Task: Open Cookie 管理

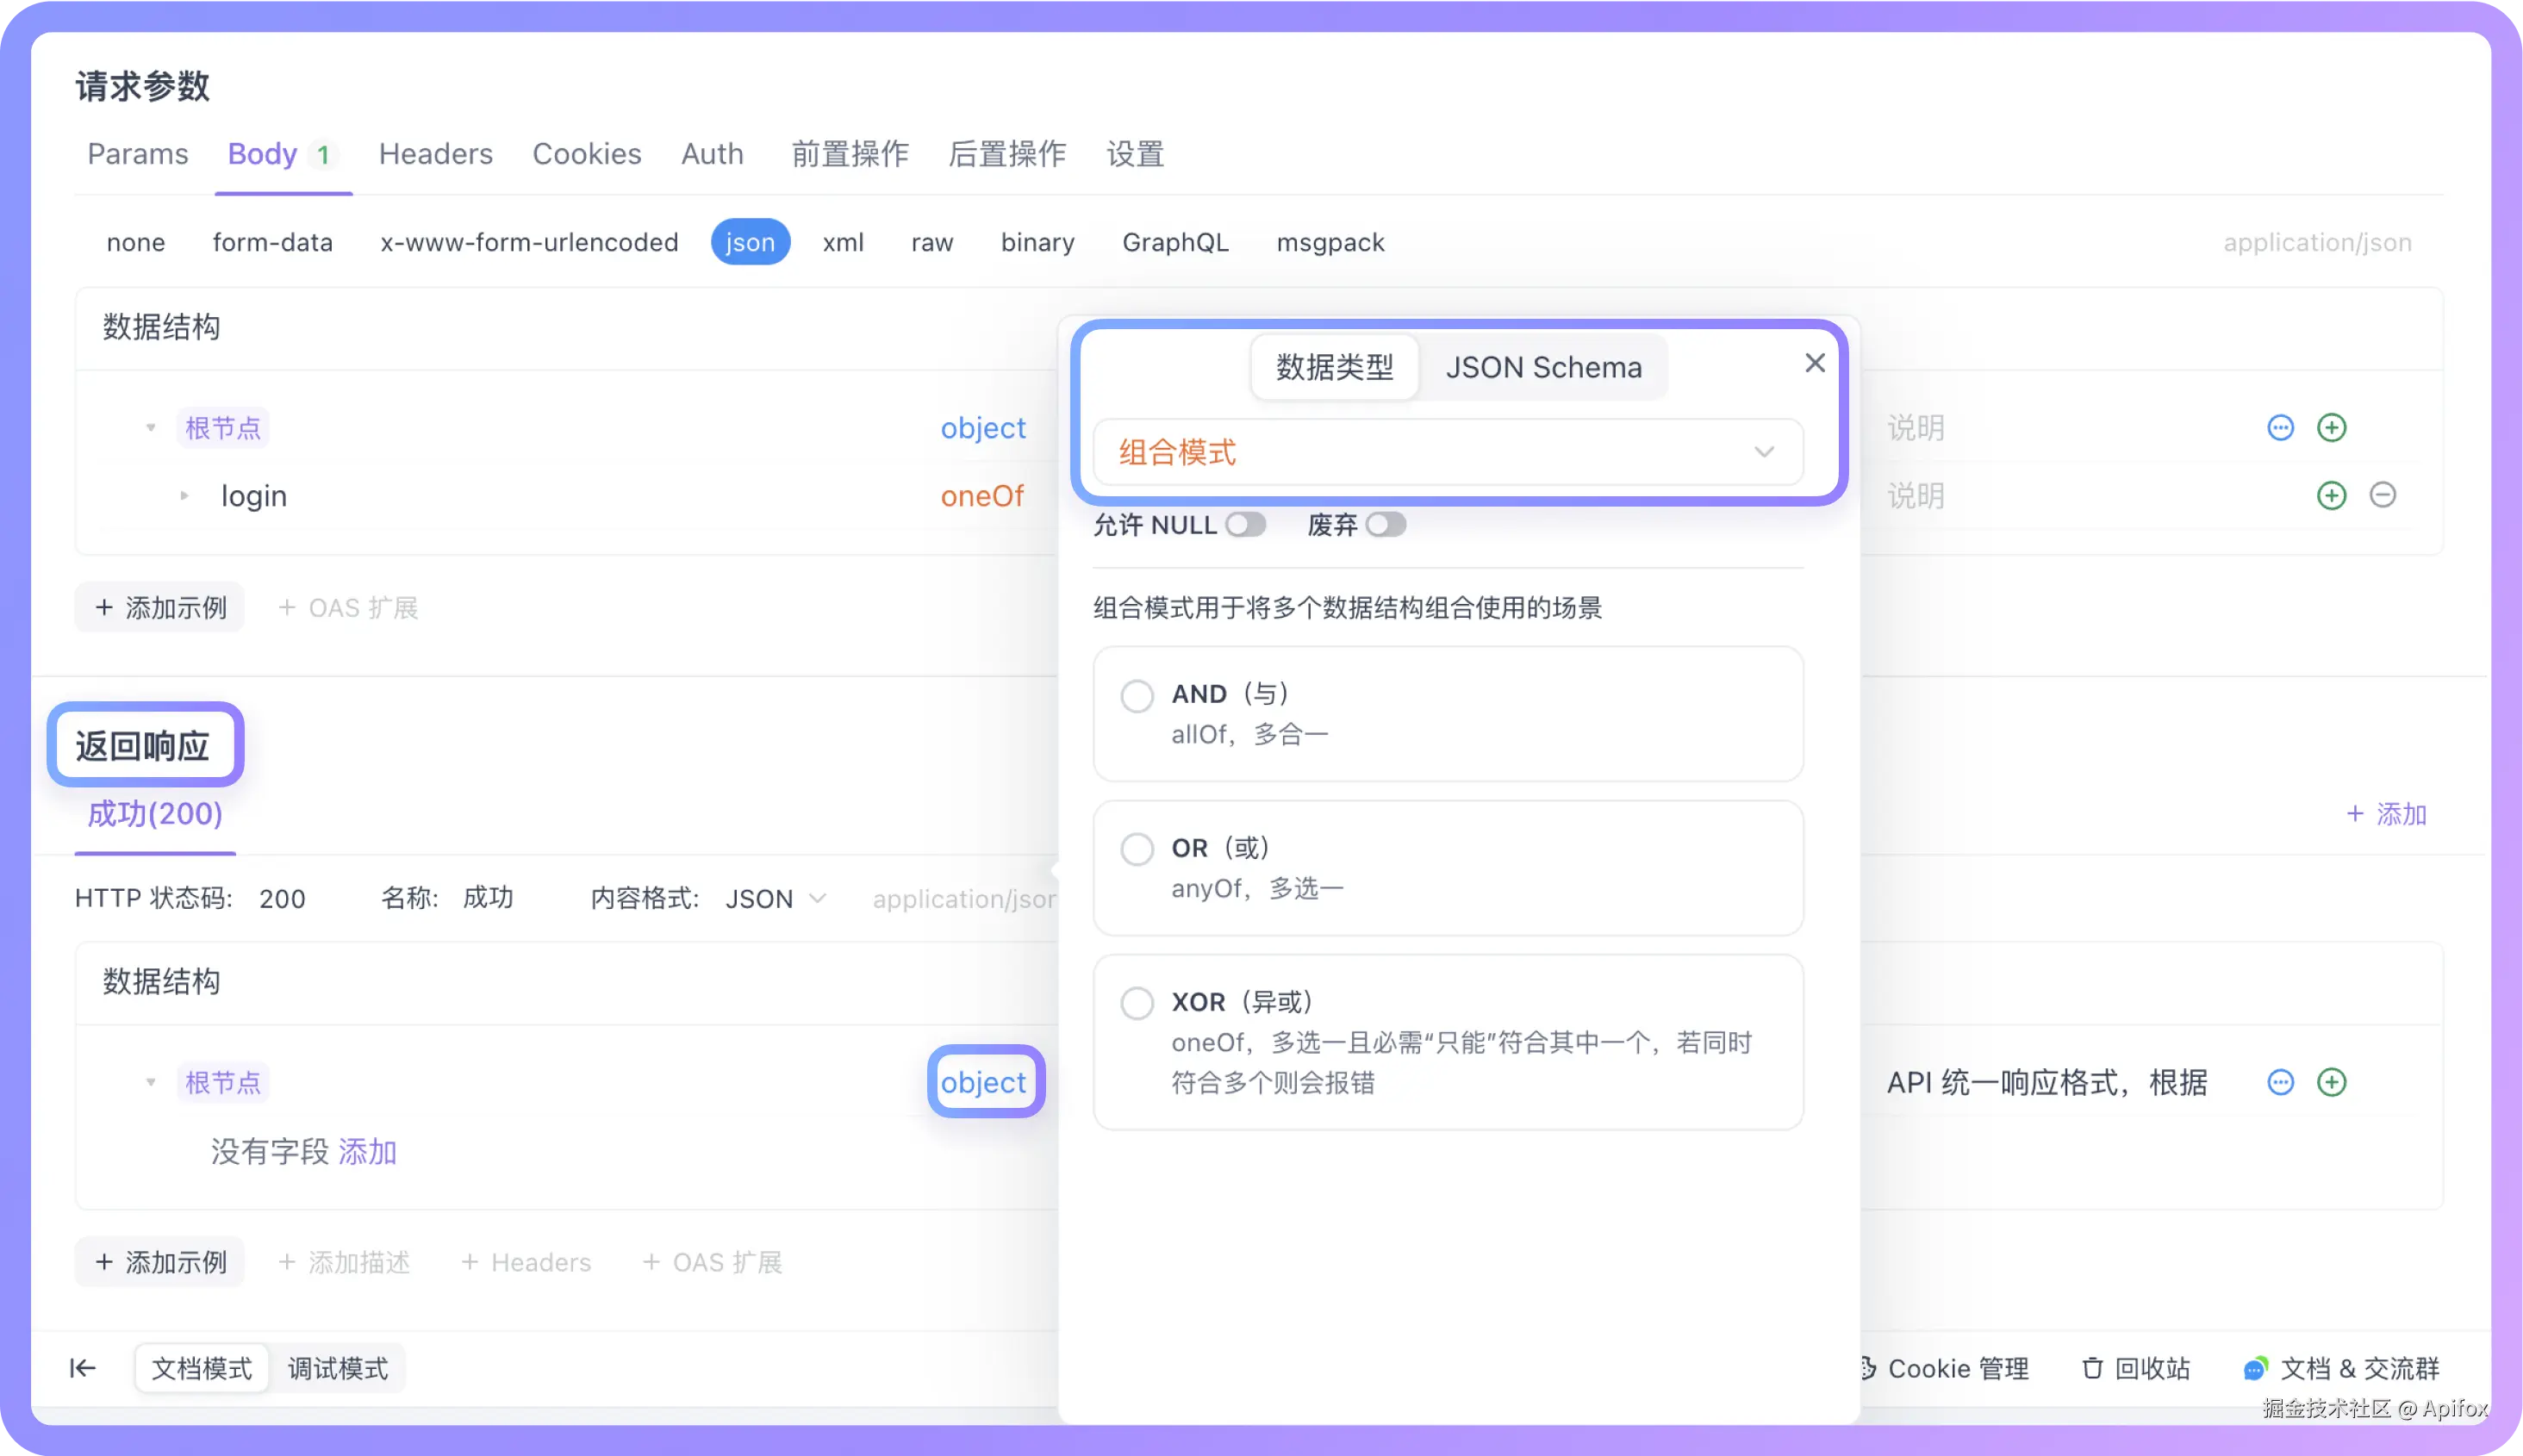Action: tap(1943, 1368)
